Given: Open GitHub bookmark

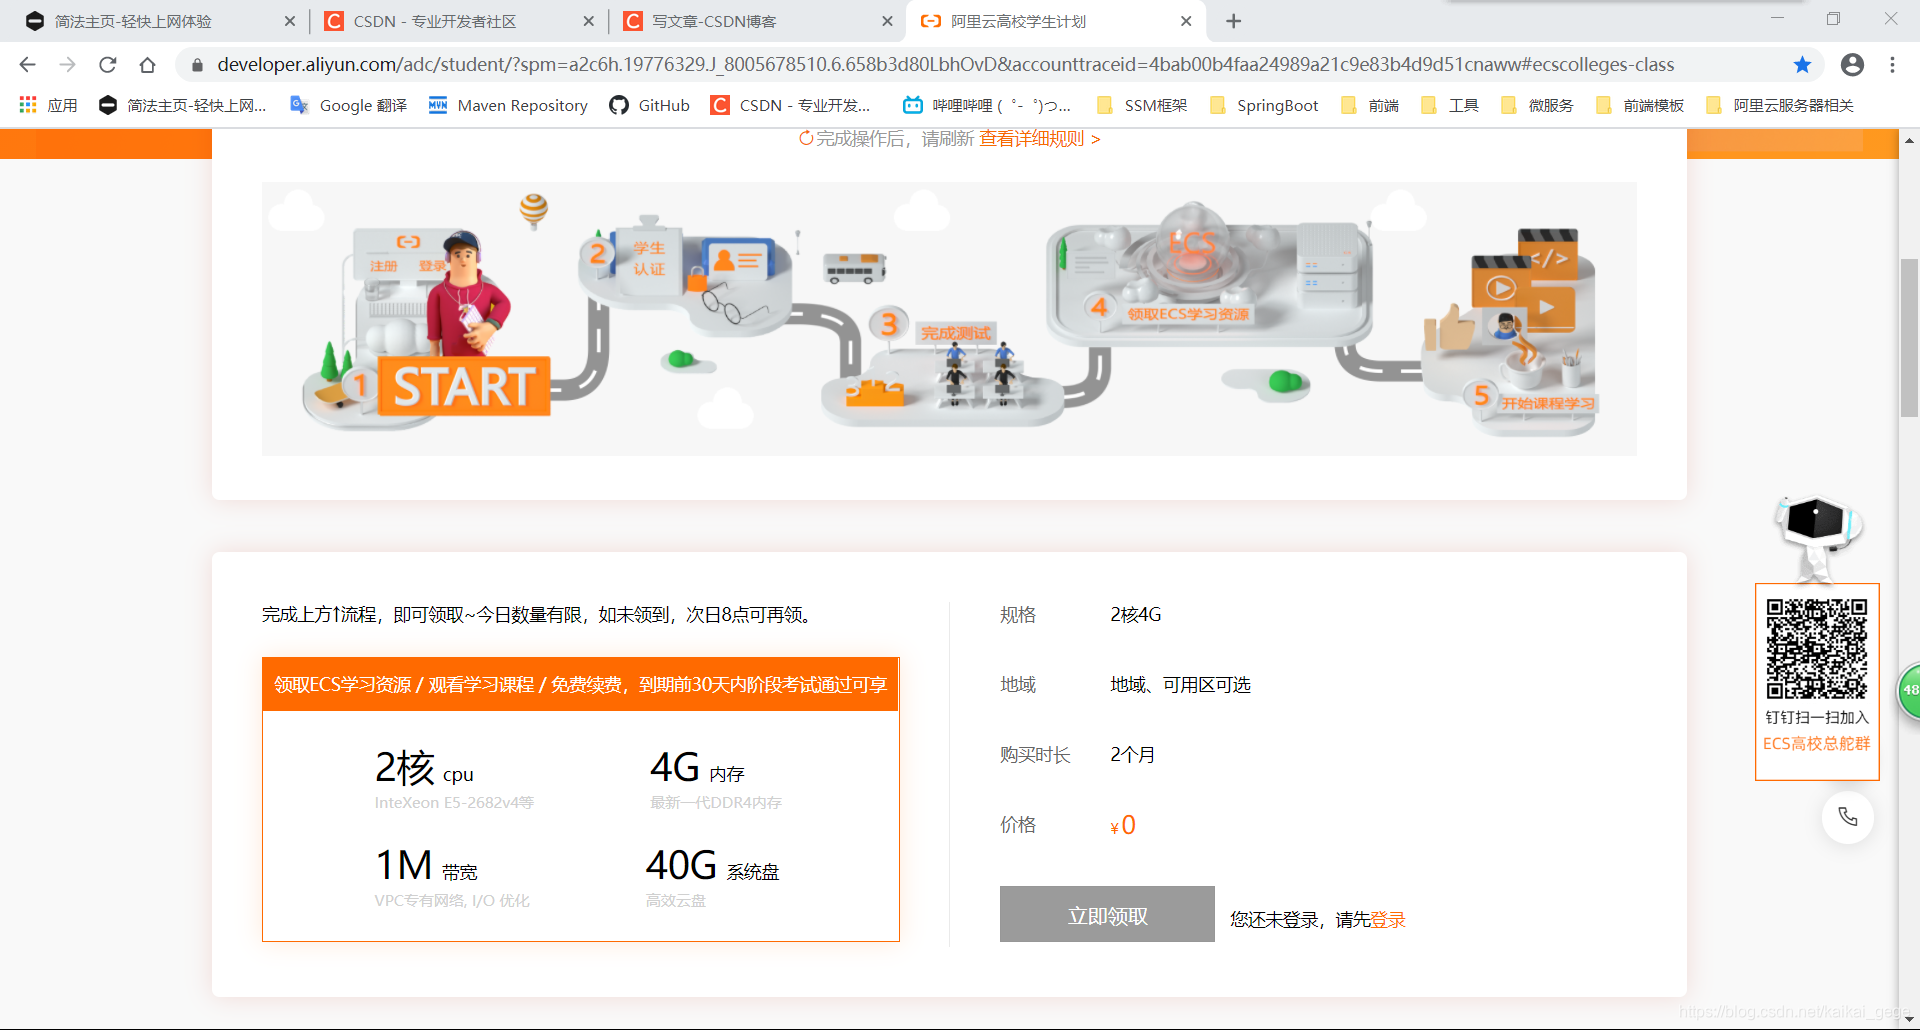Looking at the screenshot, I should tap(649, 105).
